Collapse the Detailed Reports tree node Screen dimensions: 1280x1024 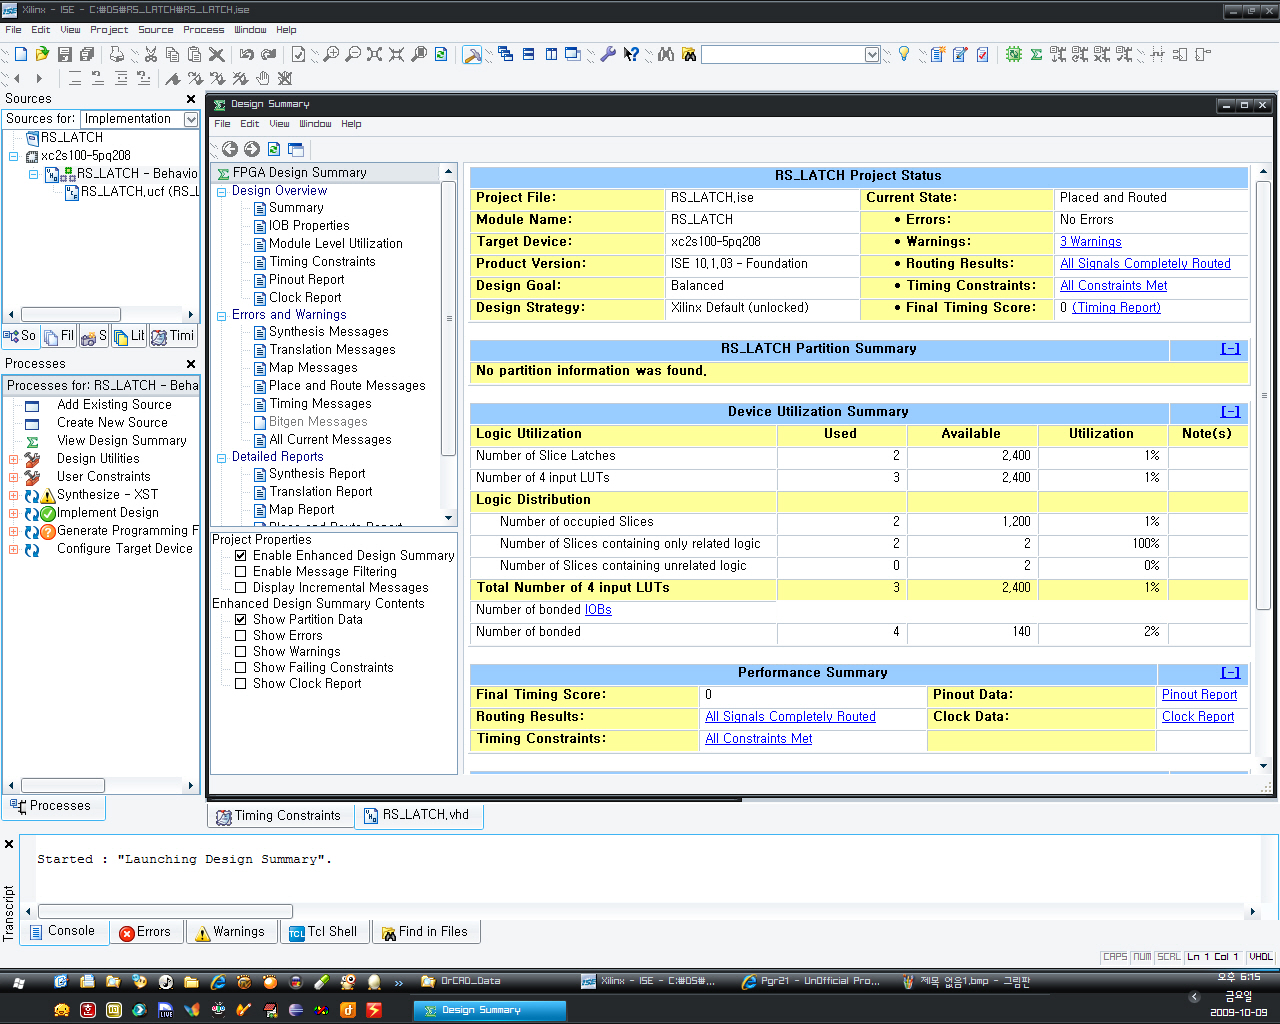coord(222,457)
